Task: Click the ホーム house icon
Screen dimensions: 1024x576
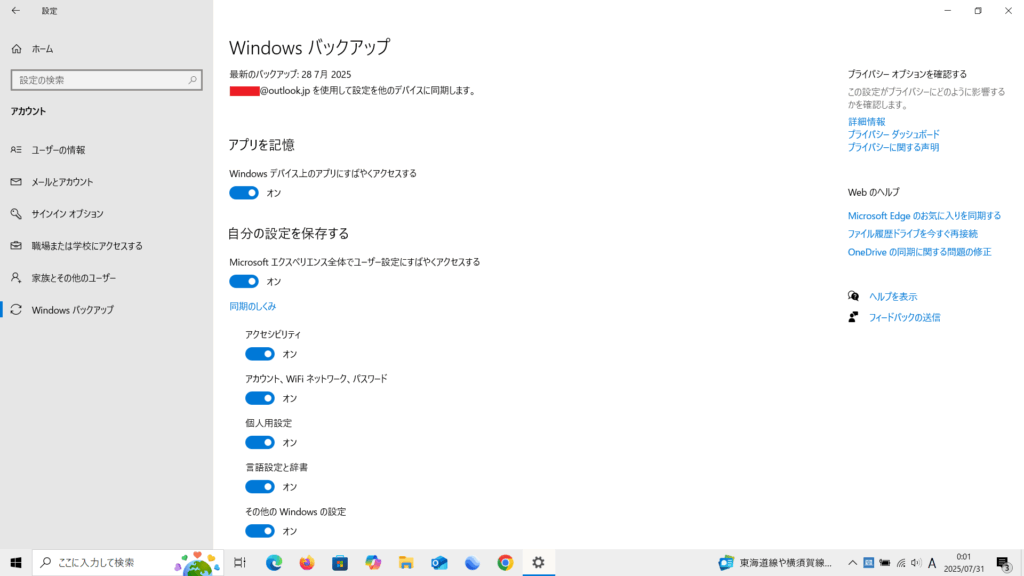Action: click(x=16, y=49)
